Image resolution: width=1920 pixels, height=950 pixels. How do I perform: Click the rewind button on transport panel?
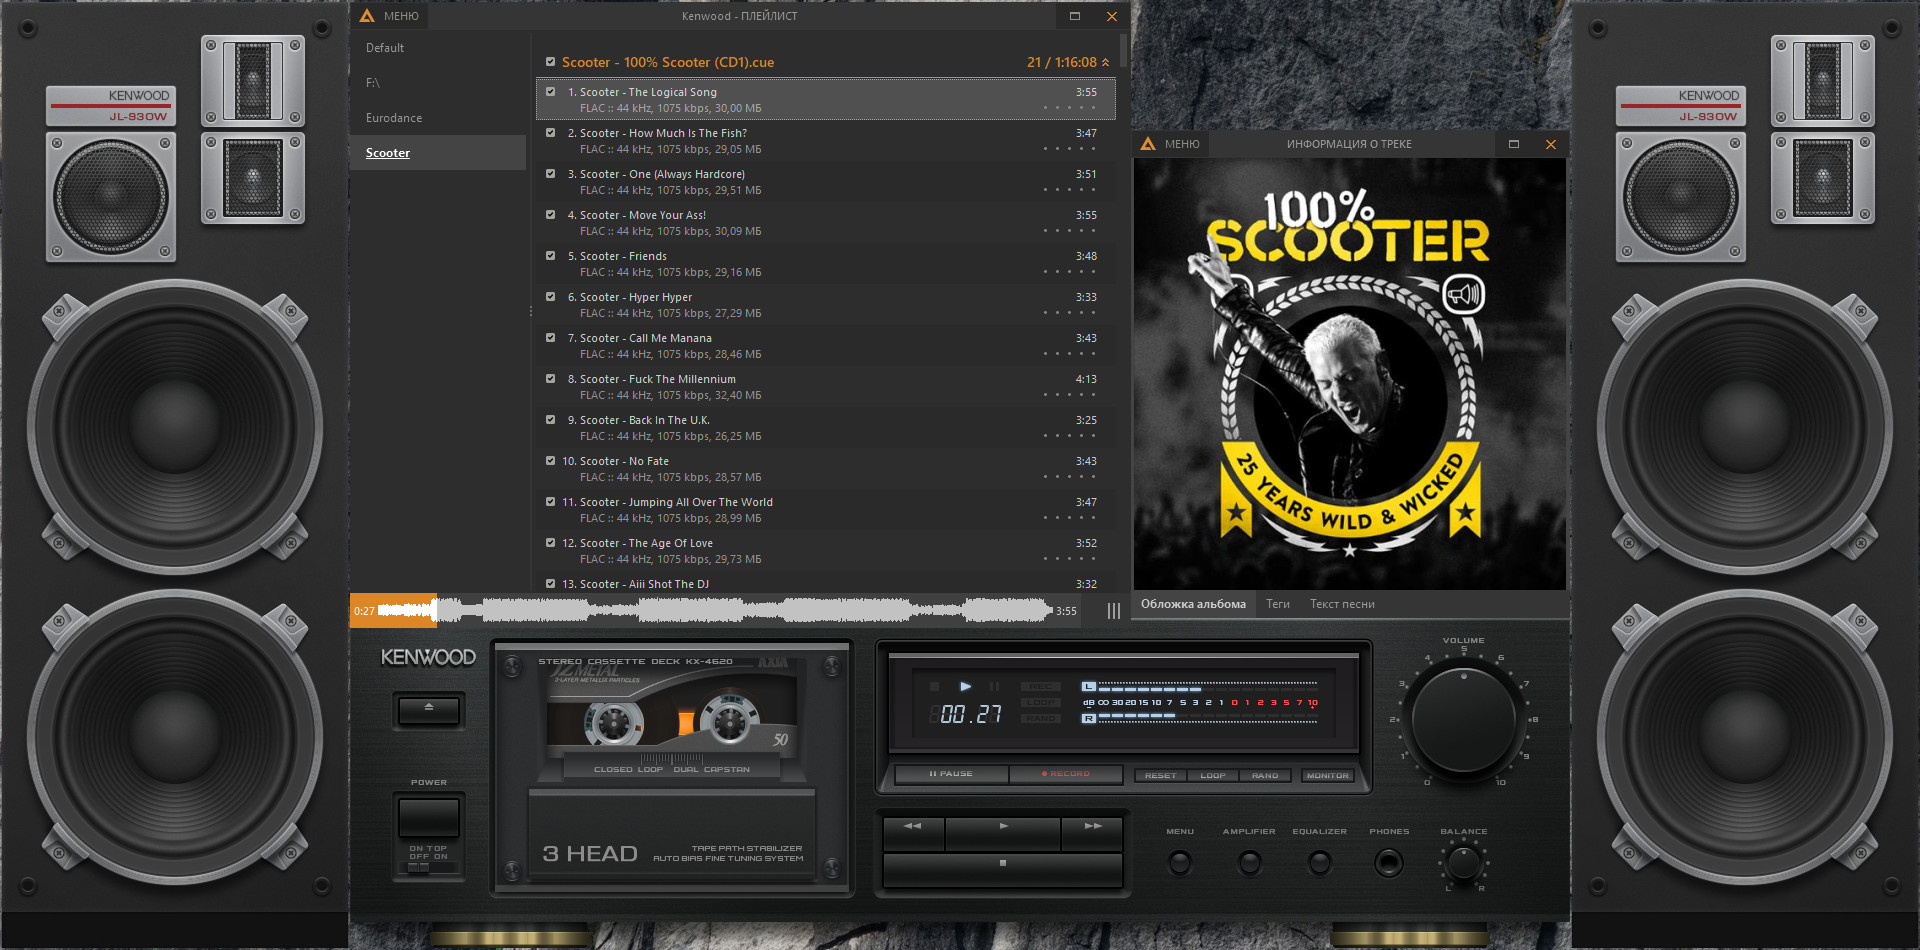click(x=912, y=832)
